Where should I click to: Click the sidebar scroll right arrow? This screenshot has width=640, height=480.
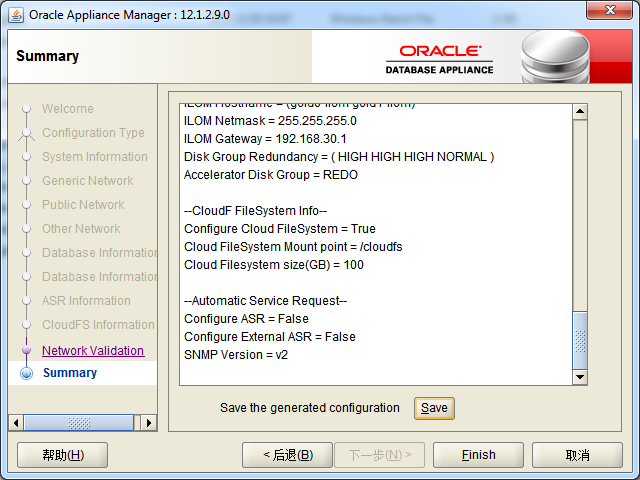point(149,422)
